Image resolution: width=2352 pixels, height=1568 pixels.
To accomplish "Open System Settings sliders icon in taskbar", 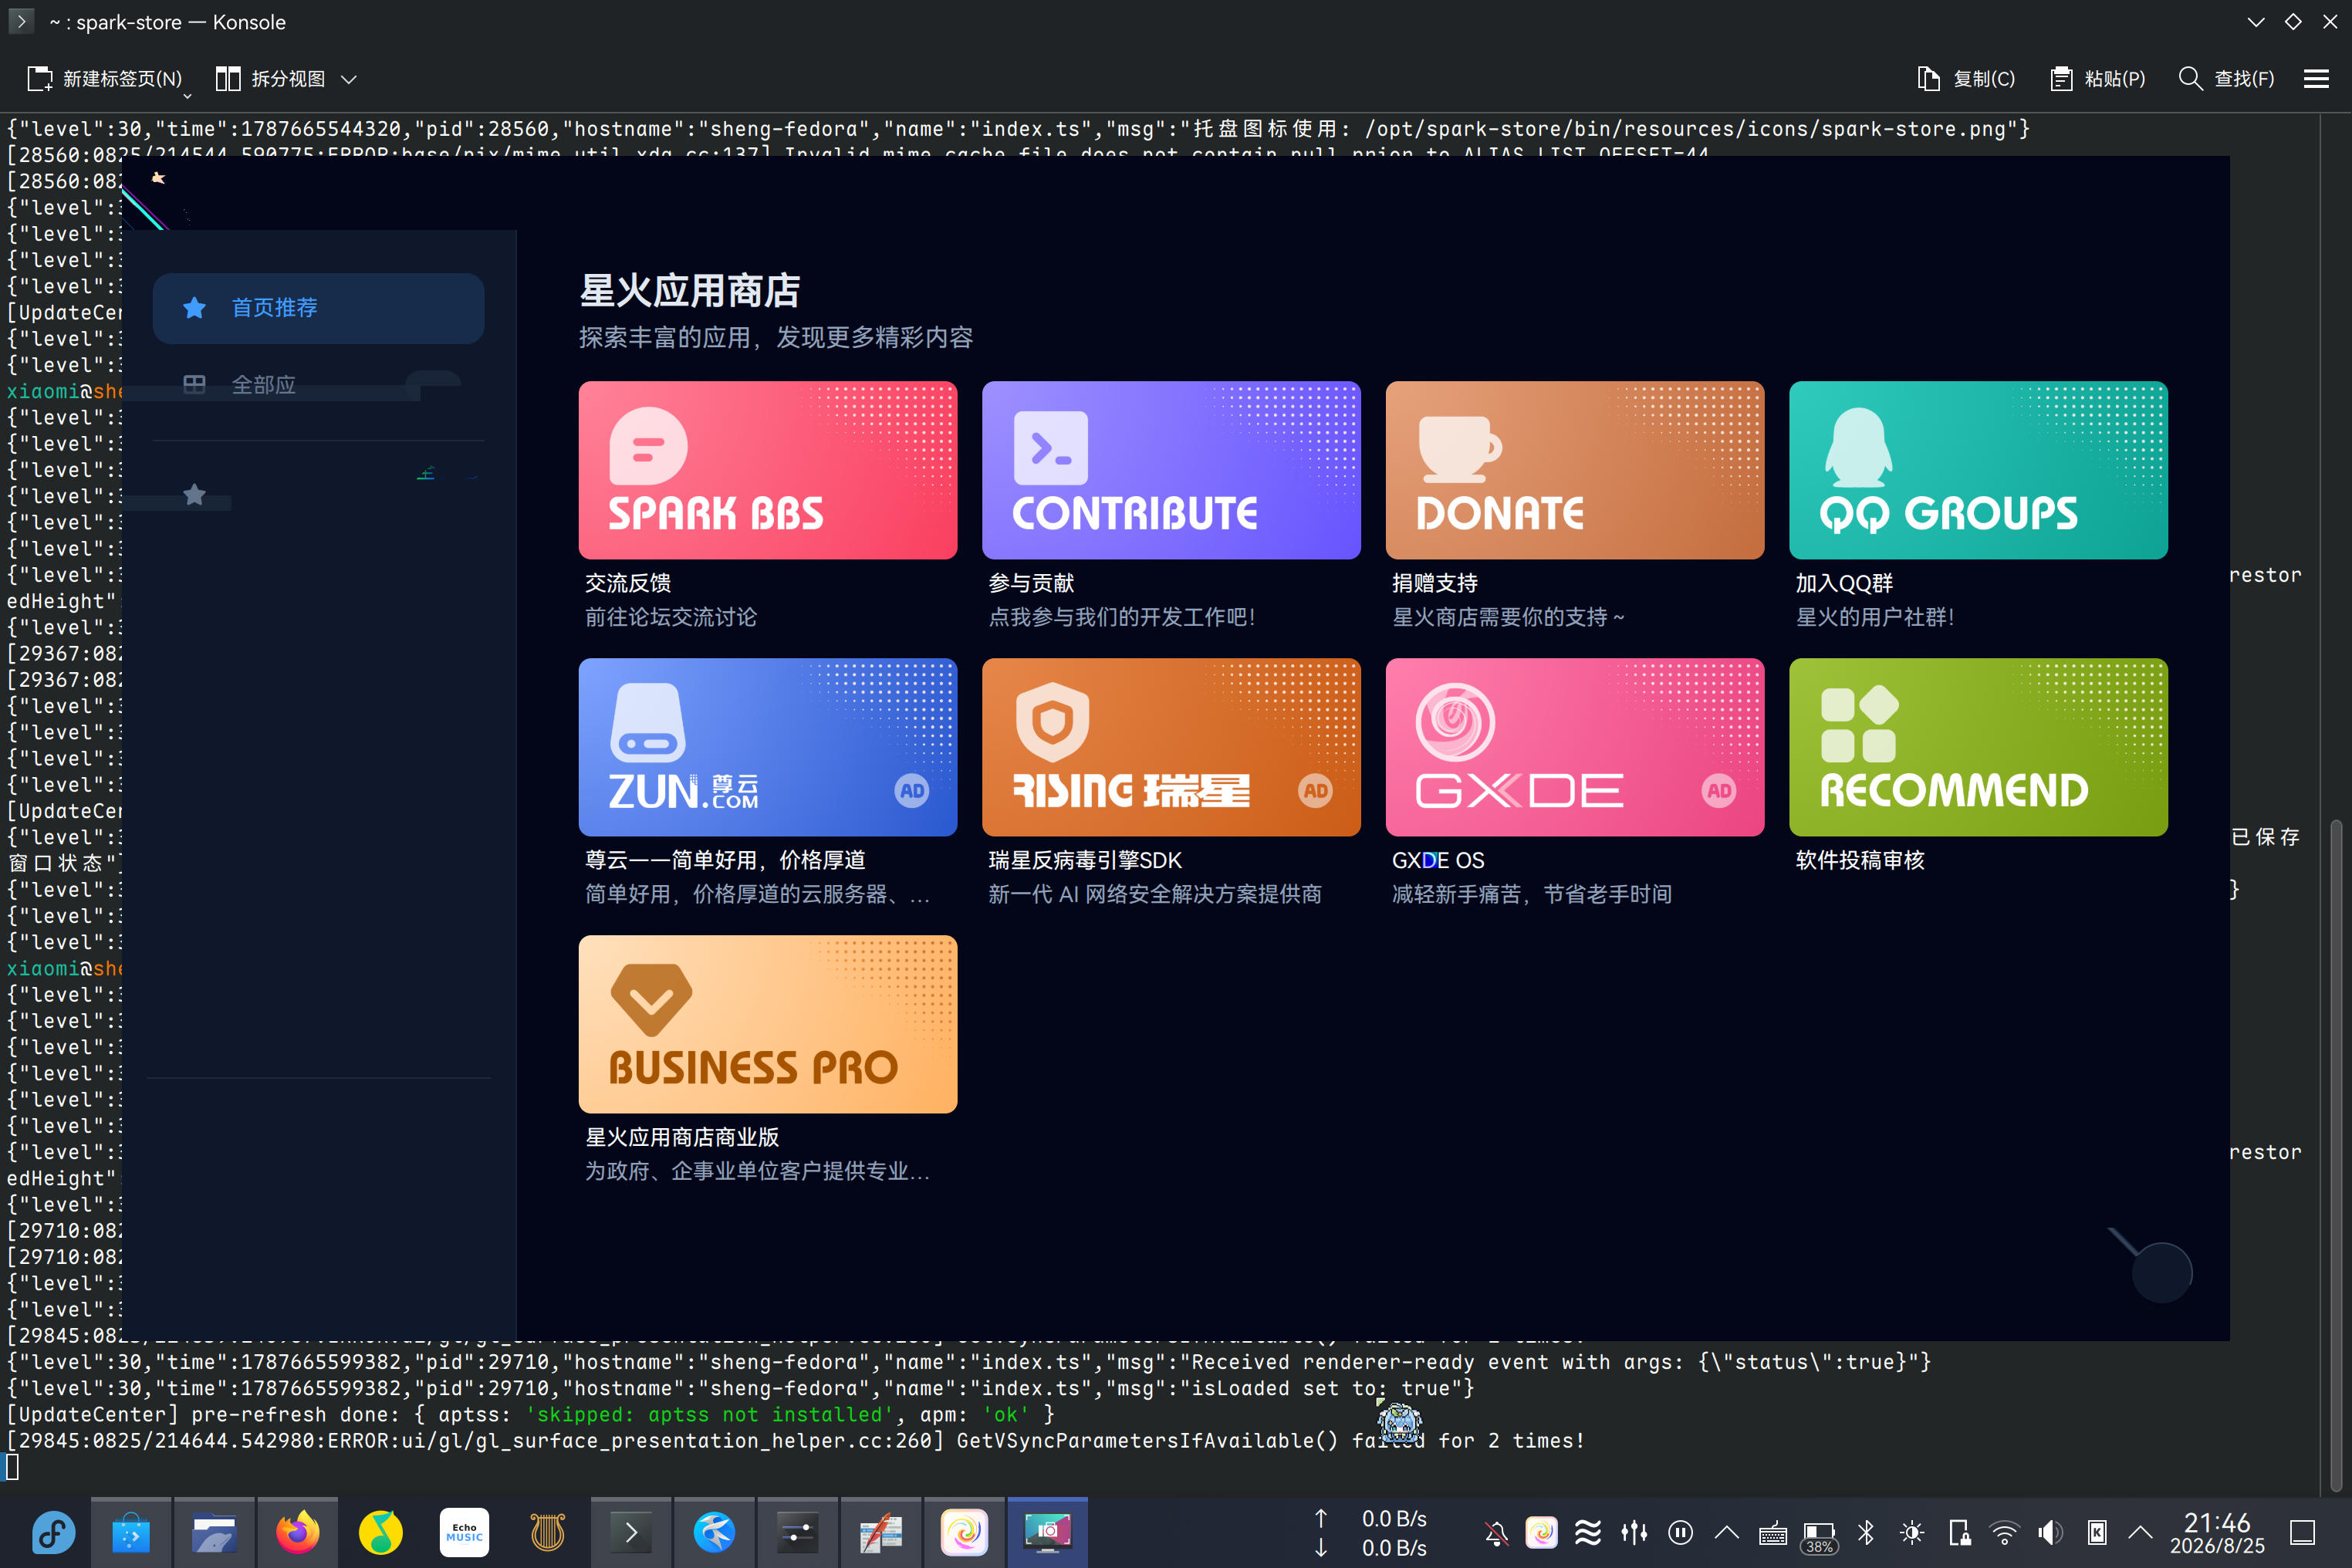I will tap(797, 1532).
